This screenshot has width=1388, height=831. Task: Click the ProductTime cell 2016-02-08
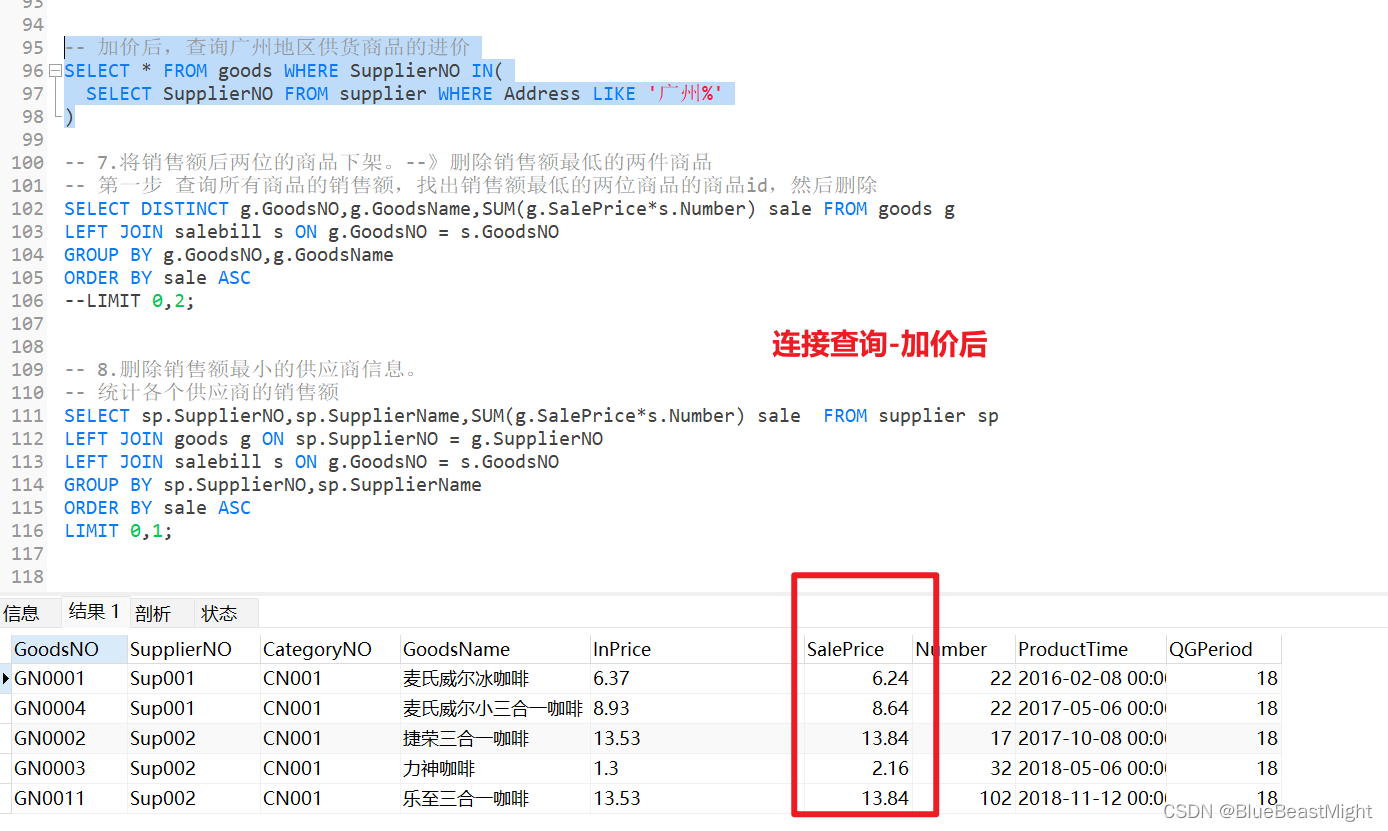1090,679
